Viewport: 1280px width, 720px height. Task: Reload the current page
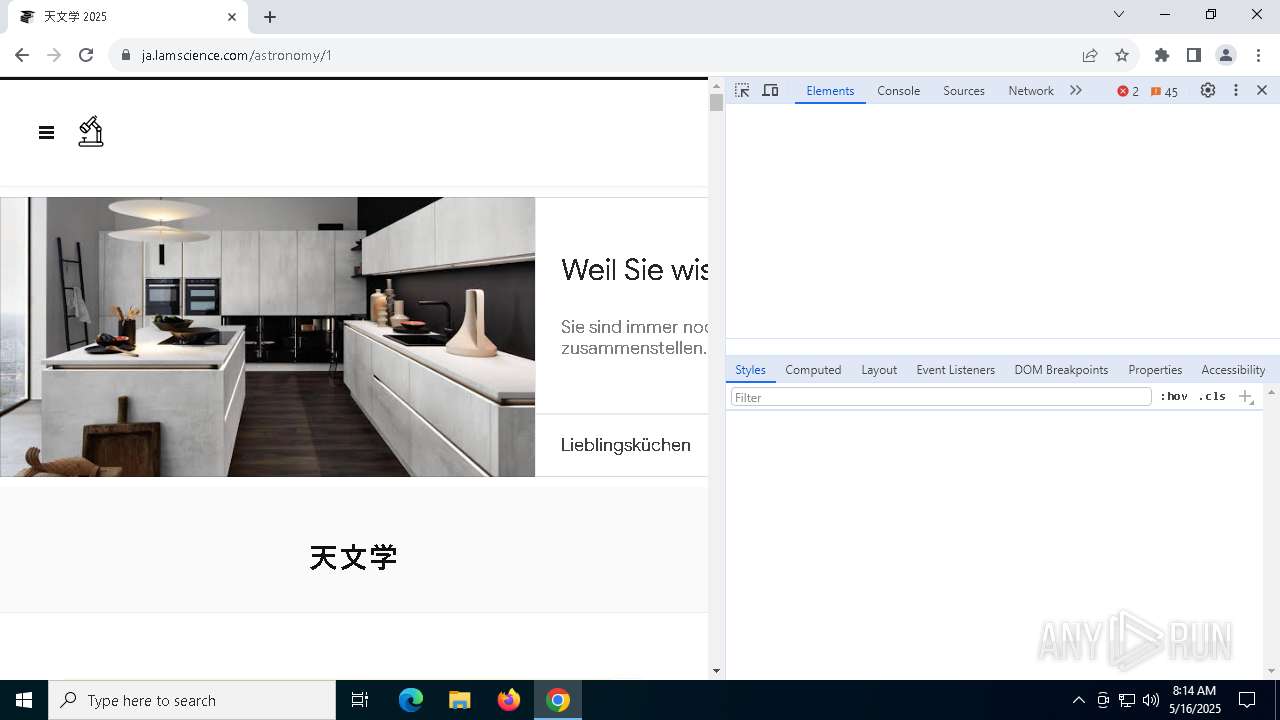86,55
